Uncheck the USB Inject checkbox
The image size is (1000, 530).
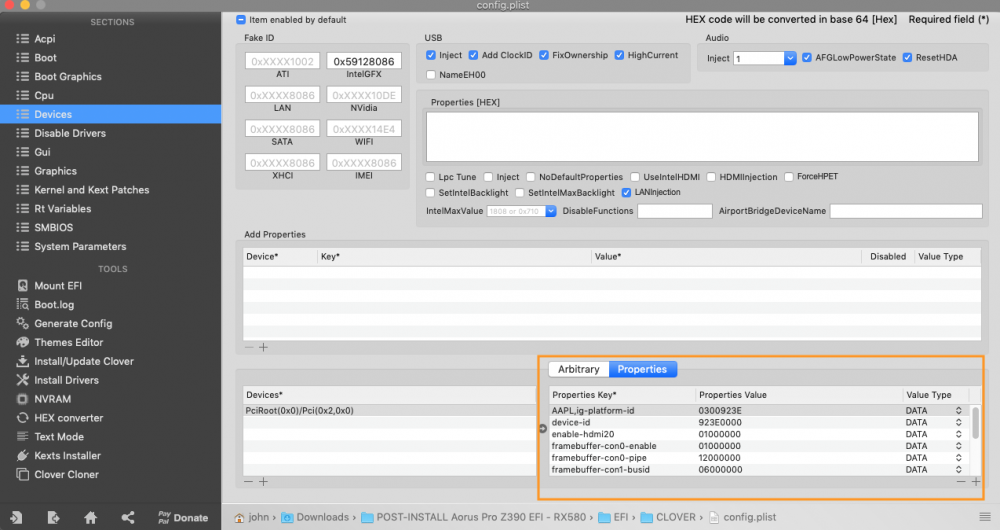(430, 55)
